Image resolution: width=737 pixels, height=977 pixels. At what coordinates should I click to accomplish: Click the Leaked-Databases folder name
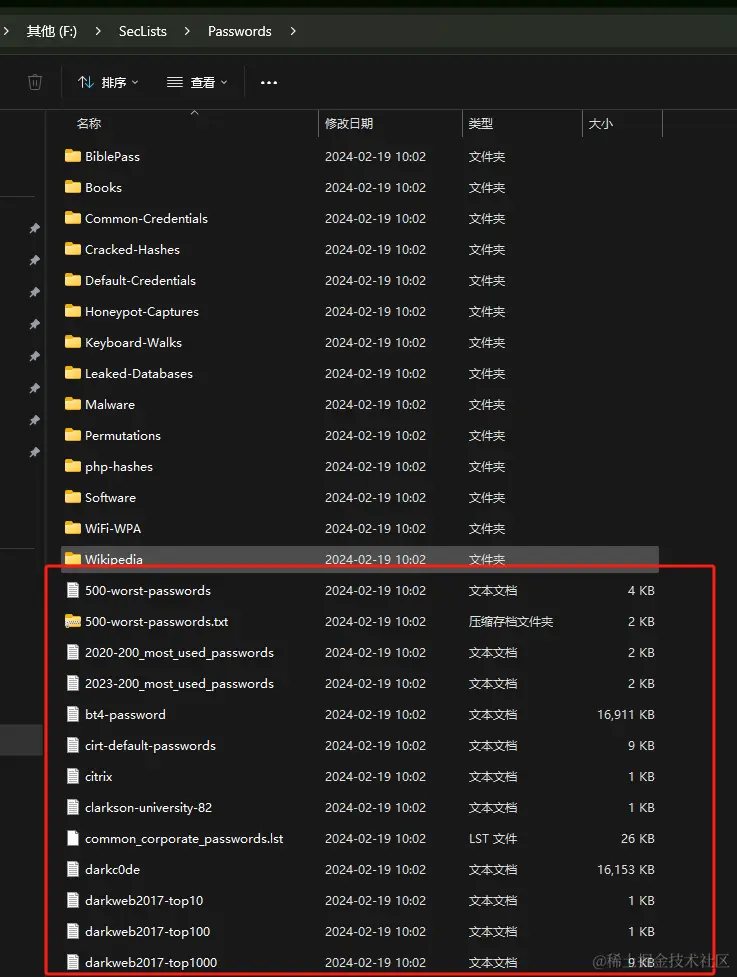pyautogui.click(x=139, y=373)
